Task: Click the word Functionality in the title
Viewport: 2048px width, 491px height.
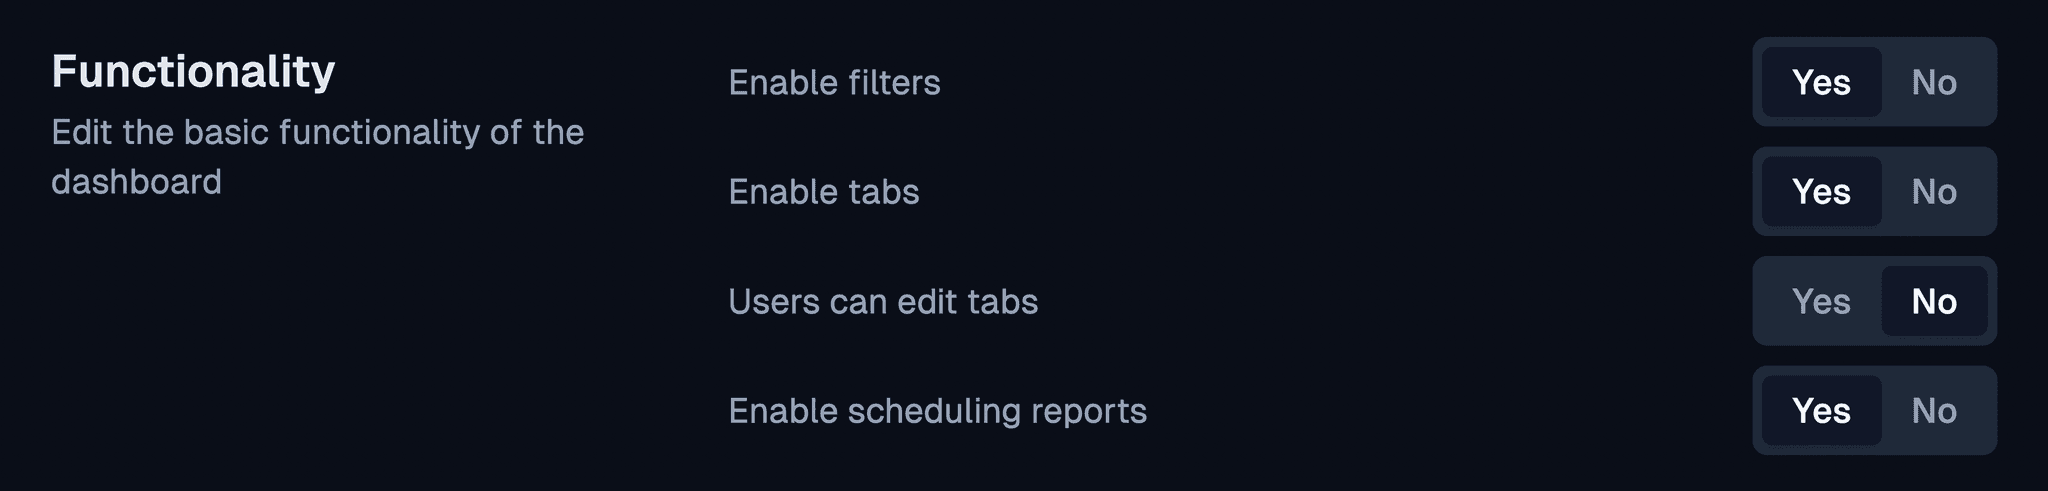Action: coord(193,71)
